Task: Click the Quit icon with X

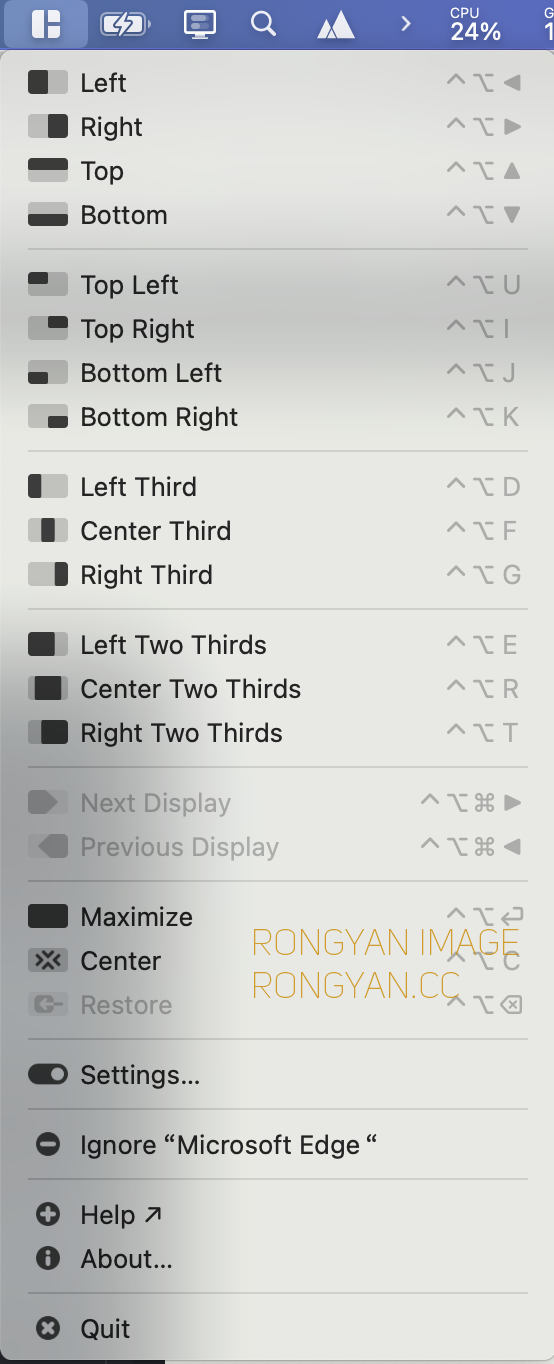Action: tap(48, 1329)
